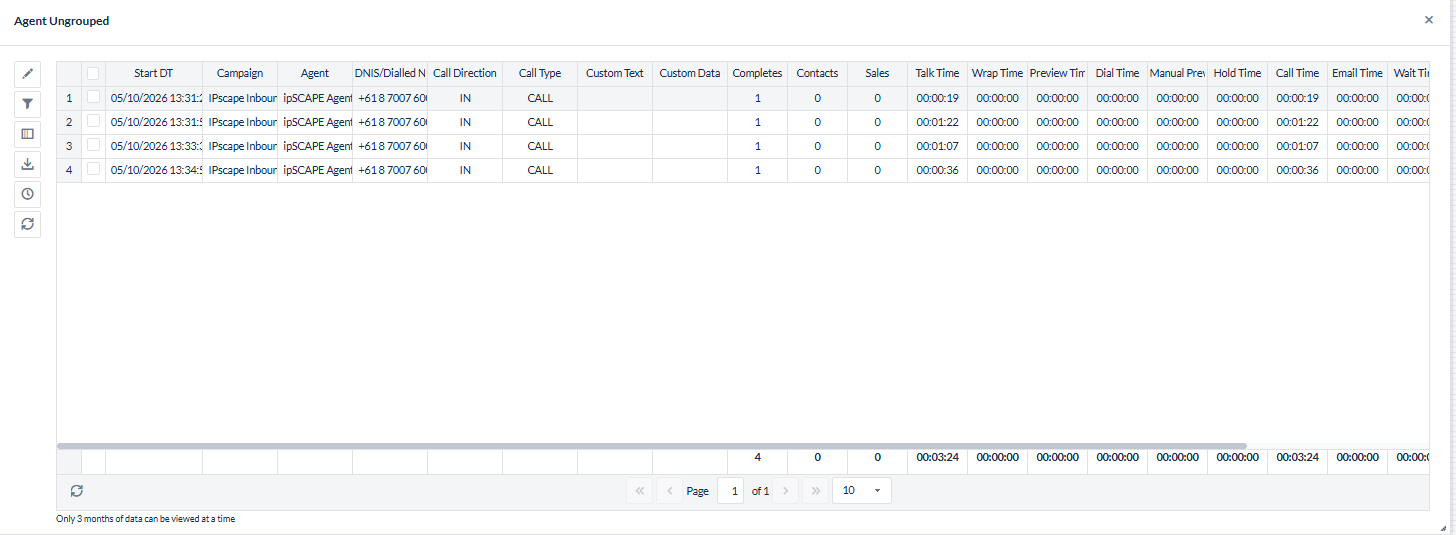The height and width of the screenshot is (535, 1456).
Task: Click the download export icon
Action: tap(28, 164)
